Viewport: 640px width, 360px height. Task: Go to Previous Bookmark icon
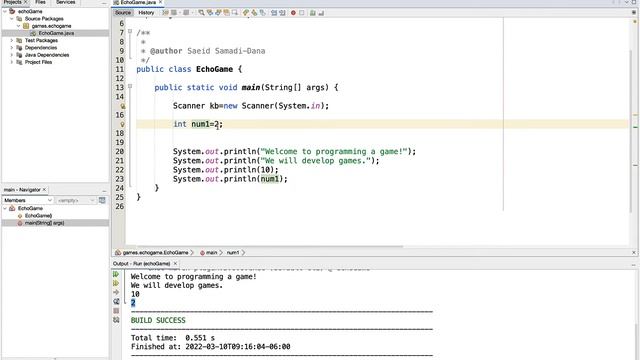(246, 13)
